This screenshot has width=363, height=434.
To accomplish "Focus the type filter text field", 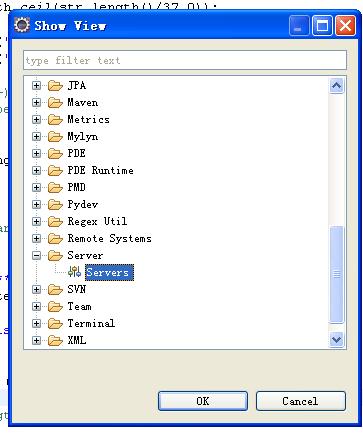I will point(185,60).
